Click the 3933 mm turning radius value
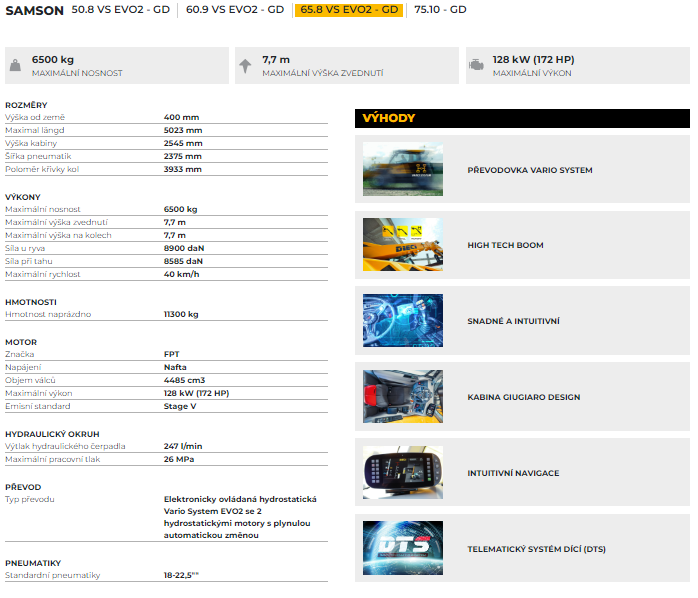 tap(183, 169)
